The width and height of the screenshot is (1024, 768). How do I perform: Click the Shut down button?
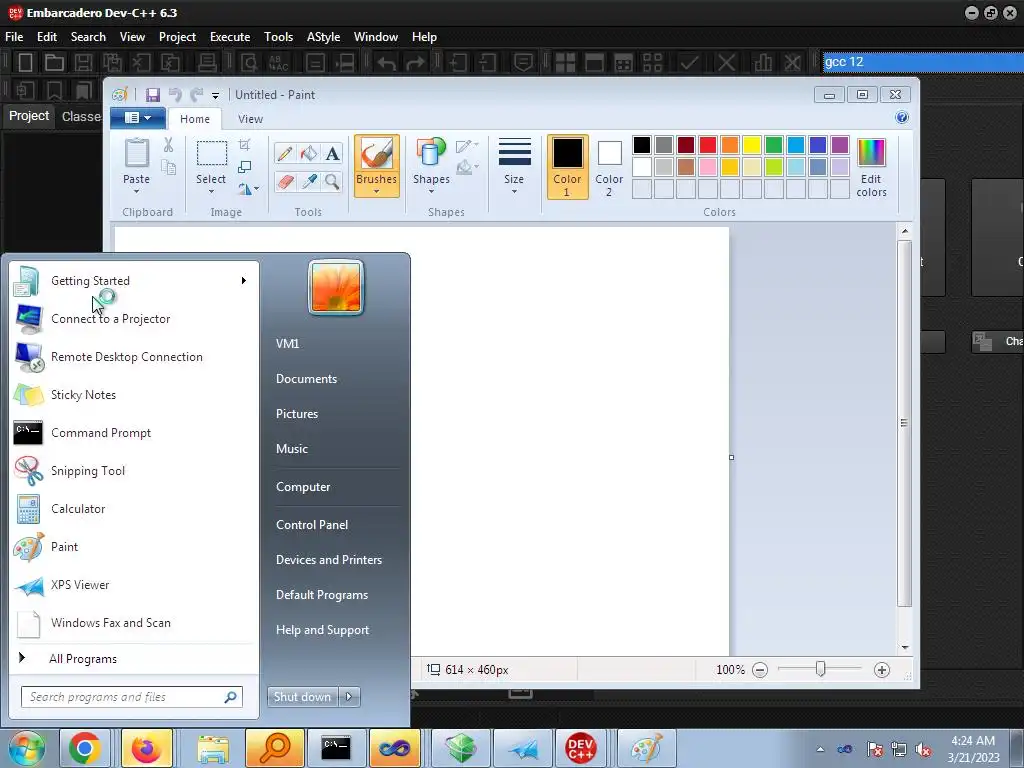pos(302,697)
